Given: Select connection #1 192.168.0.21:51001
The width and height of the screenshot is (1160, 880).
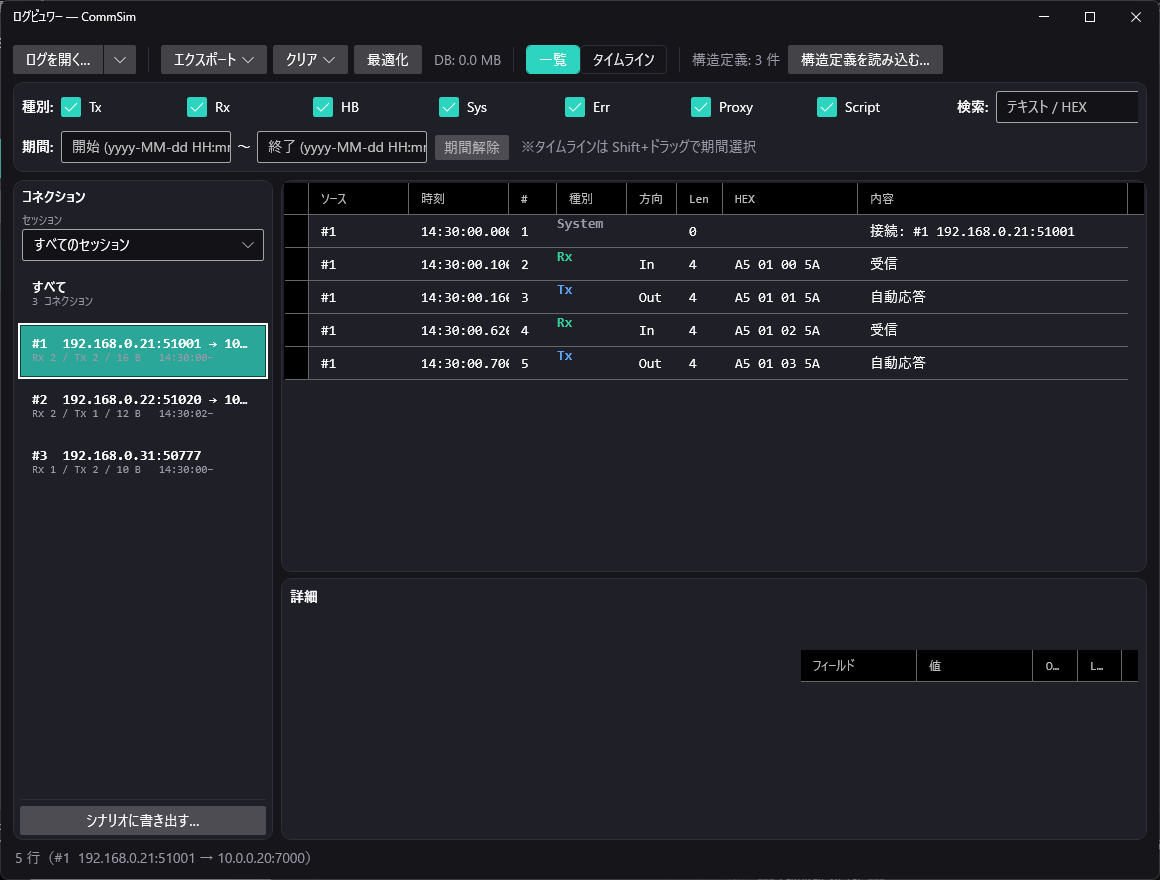Looking at the screenshot, I should [143, 351].
